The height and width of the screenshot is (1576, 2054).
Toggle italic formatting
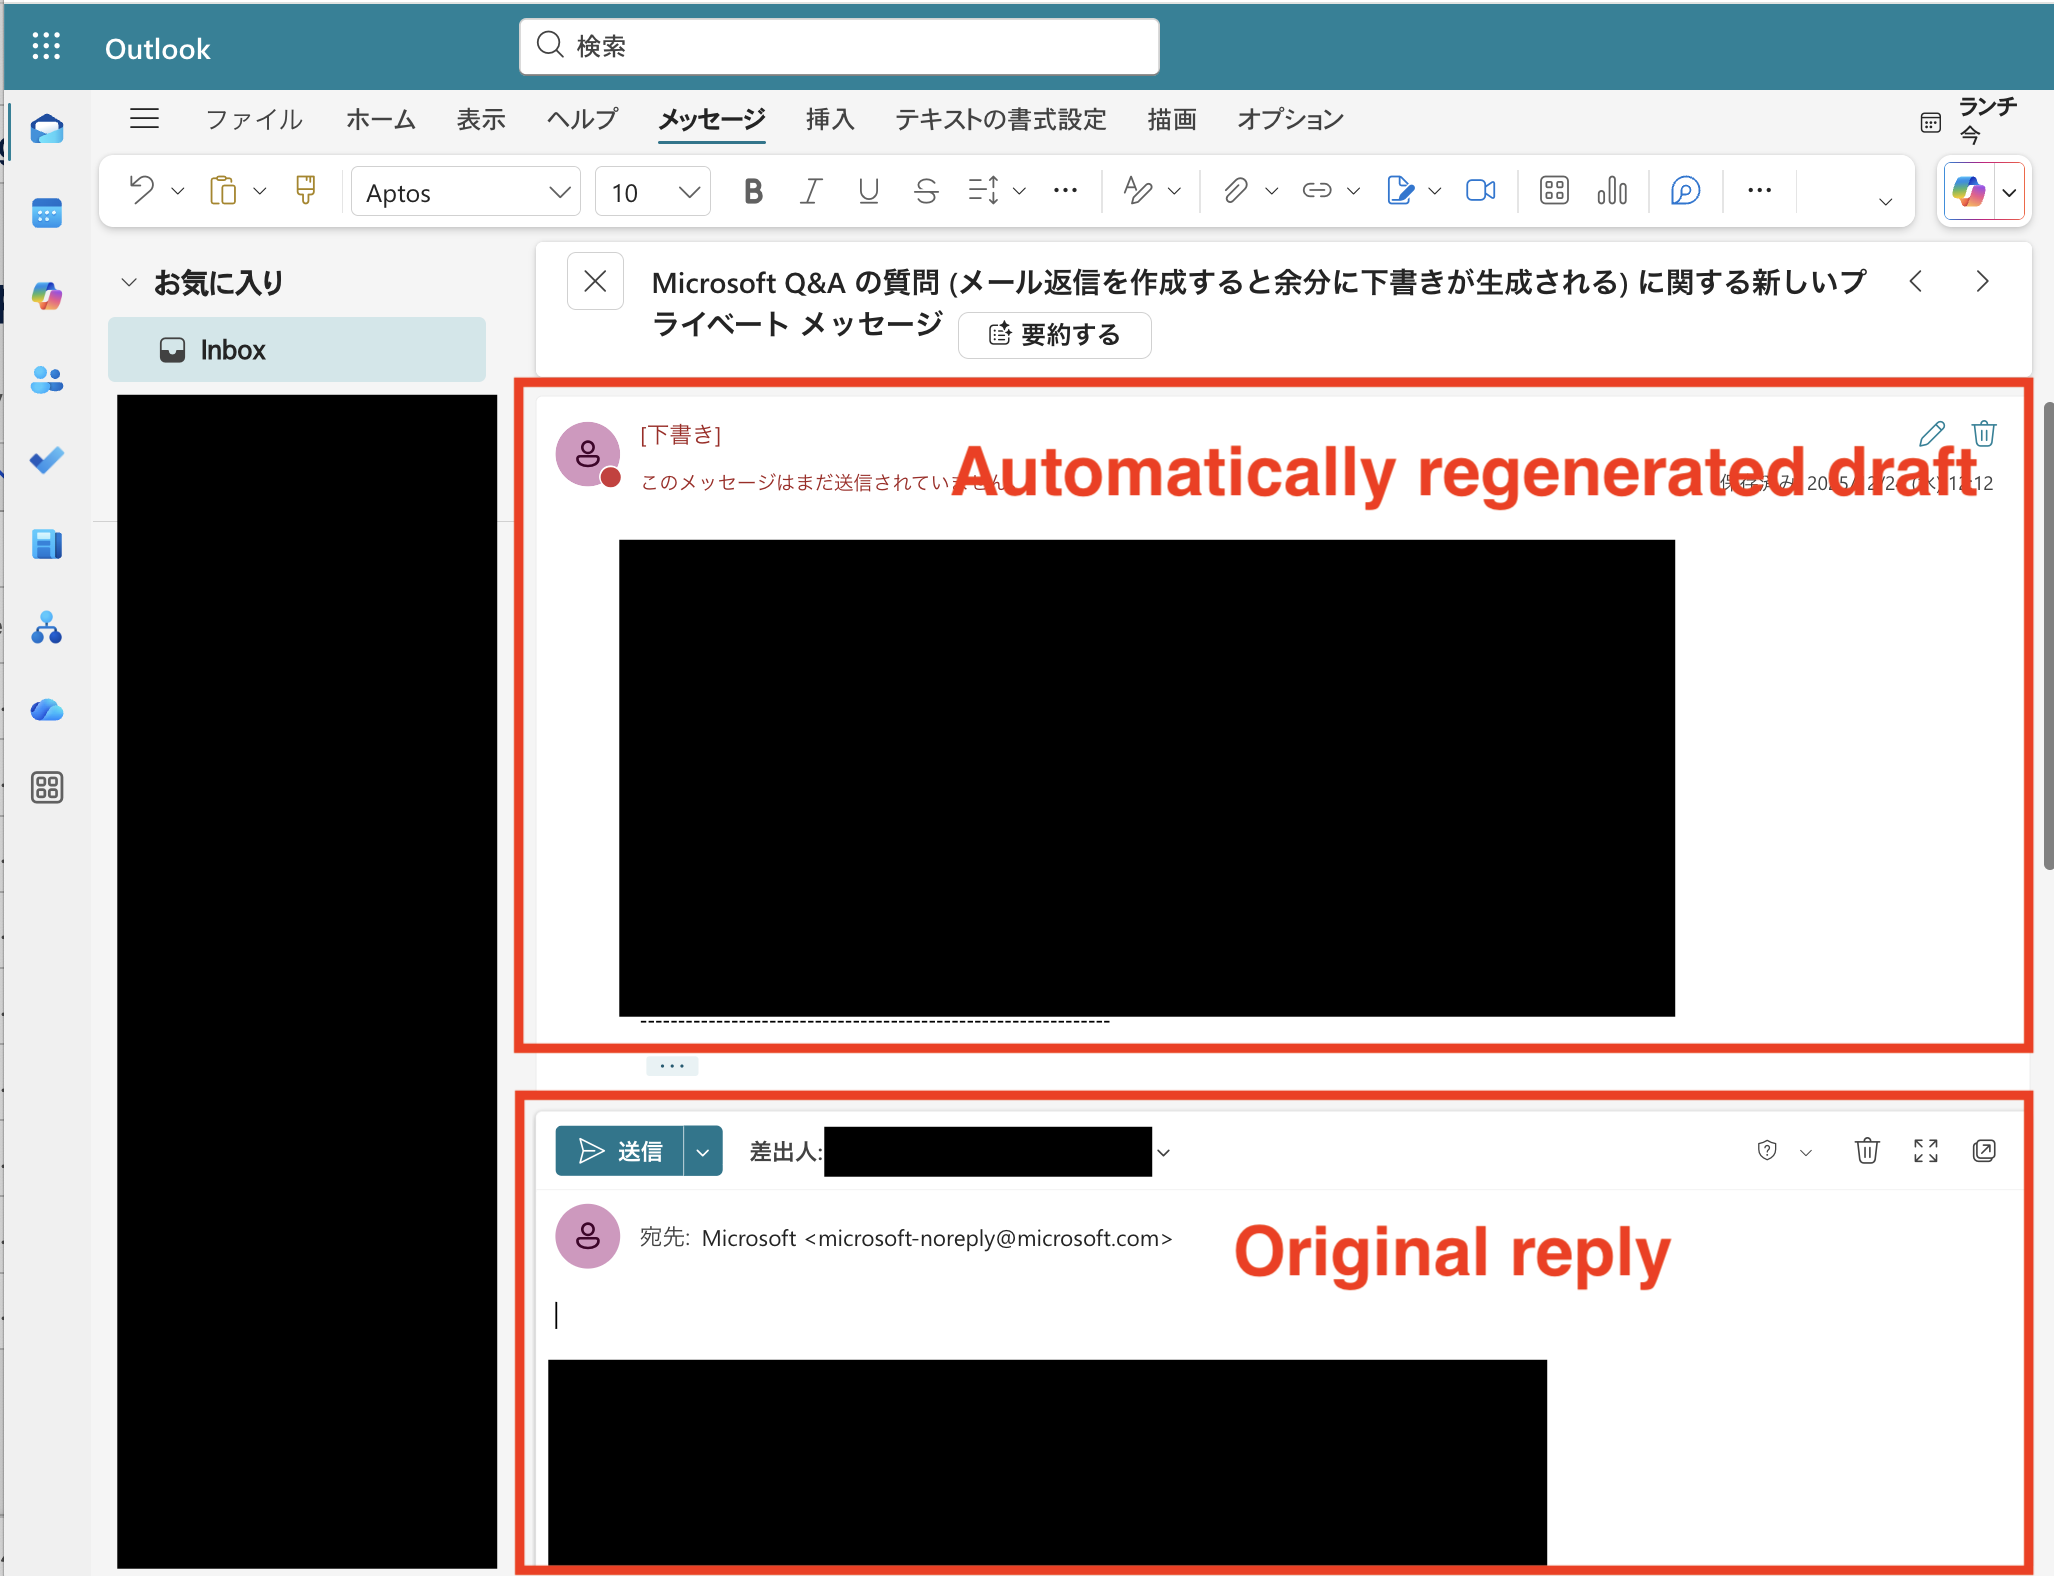[x=811, y=191]
